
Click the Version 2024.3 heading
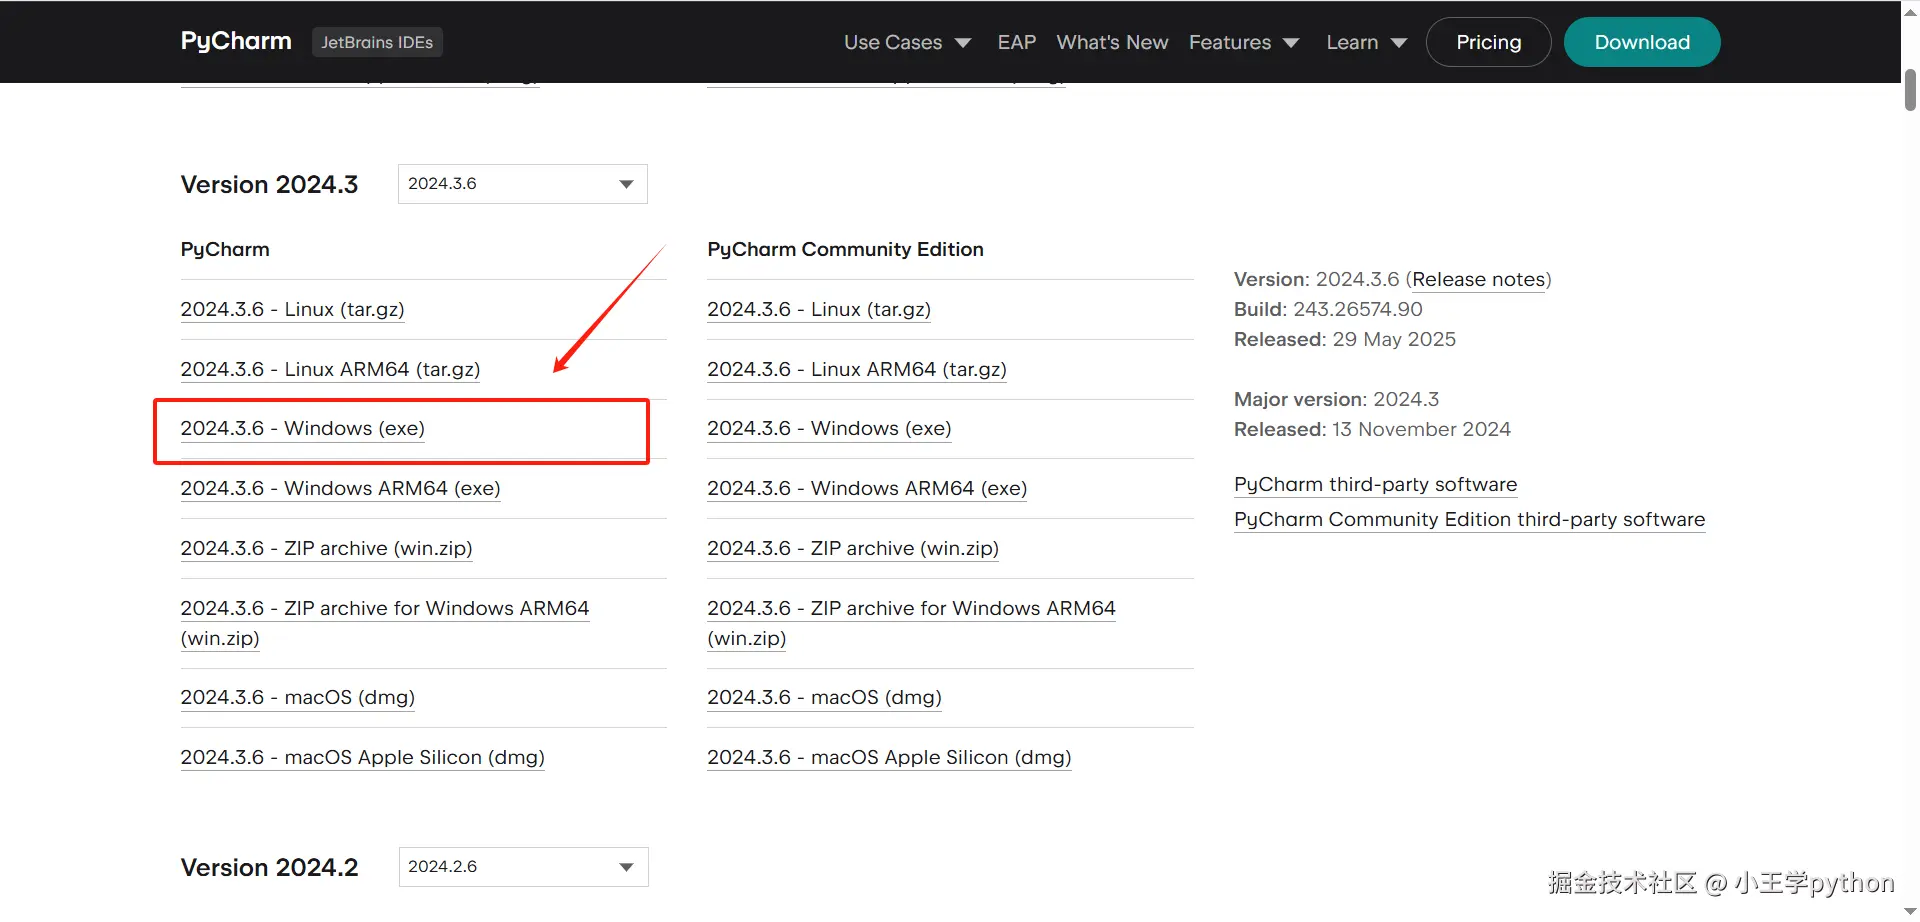click(x=269, y=184)
